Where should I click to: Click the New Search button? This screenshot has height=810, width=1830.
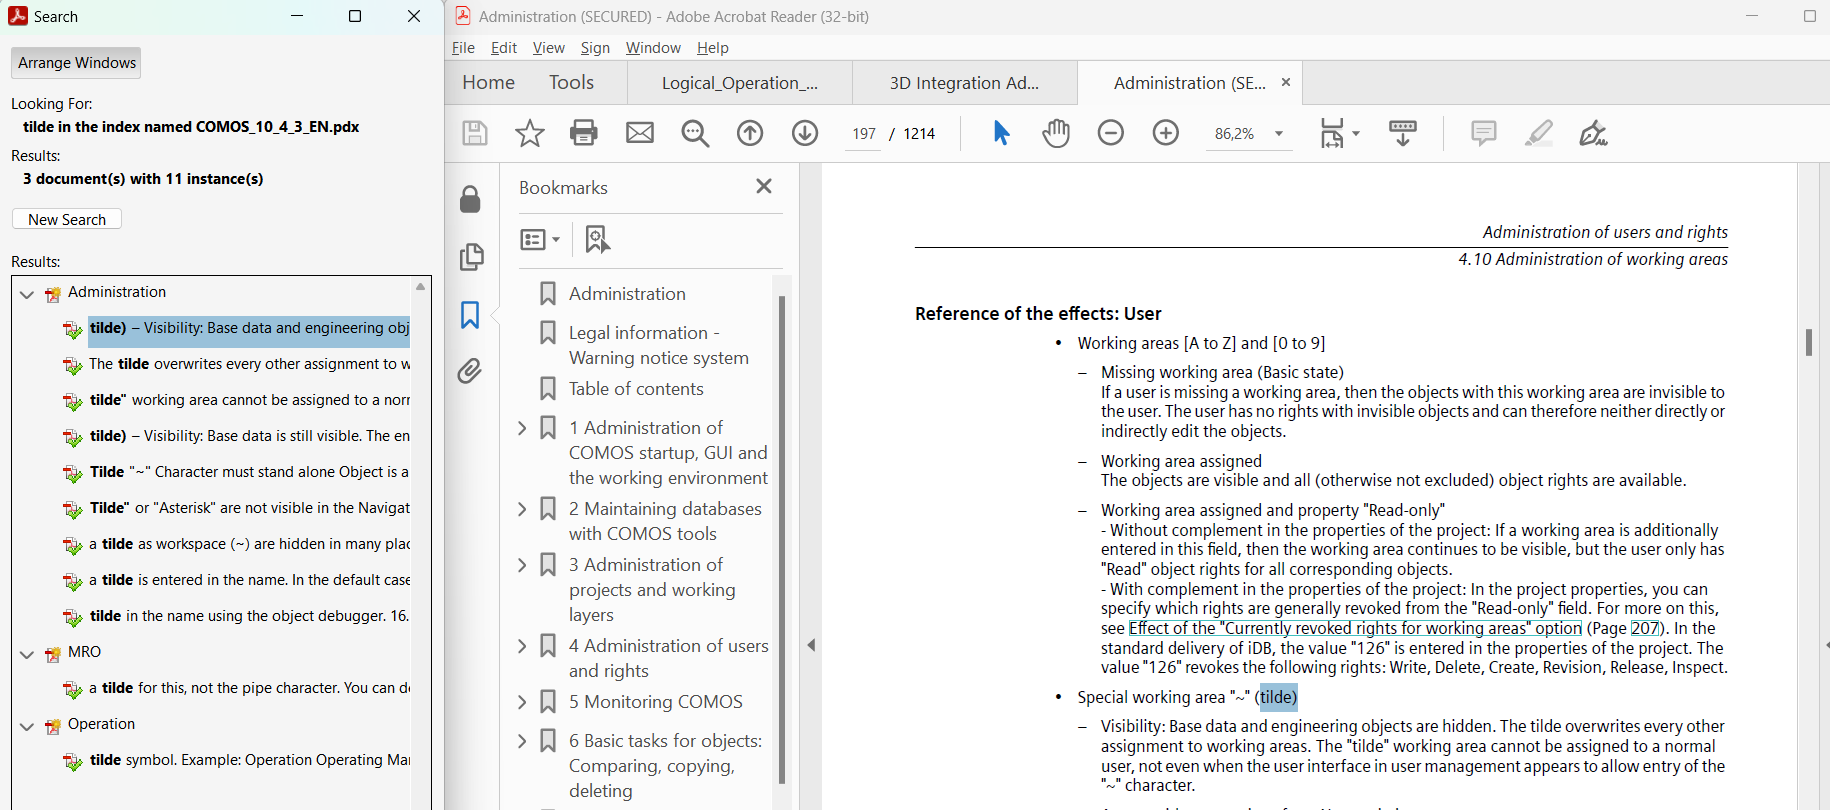(x=67, y=219)
